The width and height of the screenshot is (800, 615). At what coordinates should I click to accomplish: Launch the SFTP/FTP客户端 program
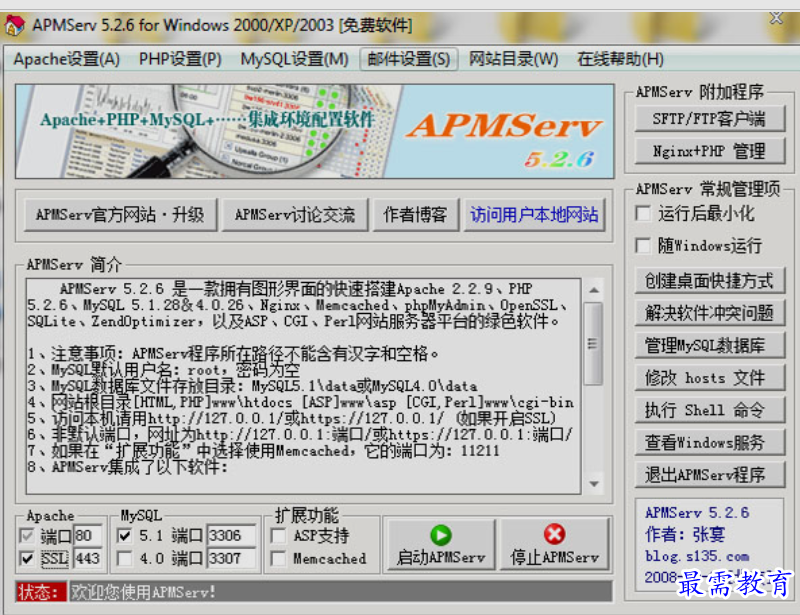pyautogui.click(x=709, y=118)
